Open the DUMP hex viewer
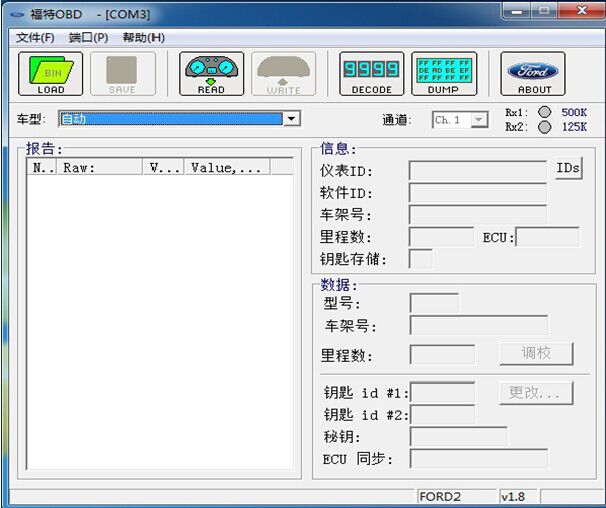The height and width of the screenshot is (508, 606). (443, 73)
